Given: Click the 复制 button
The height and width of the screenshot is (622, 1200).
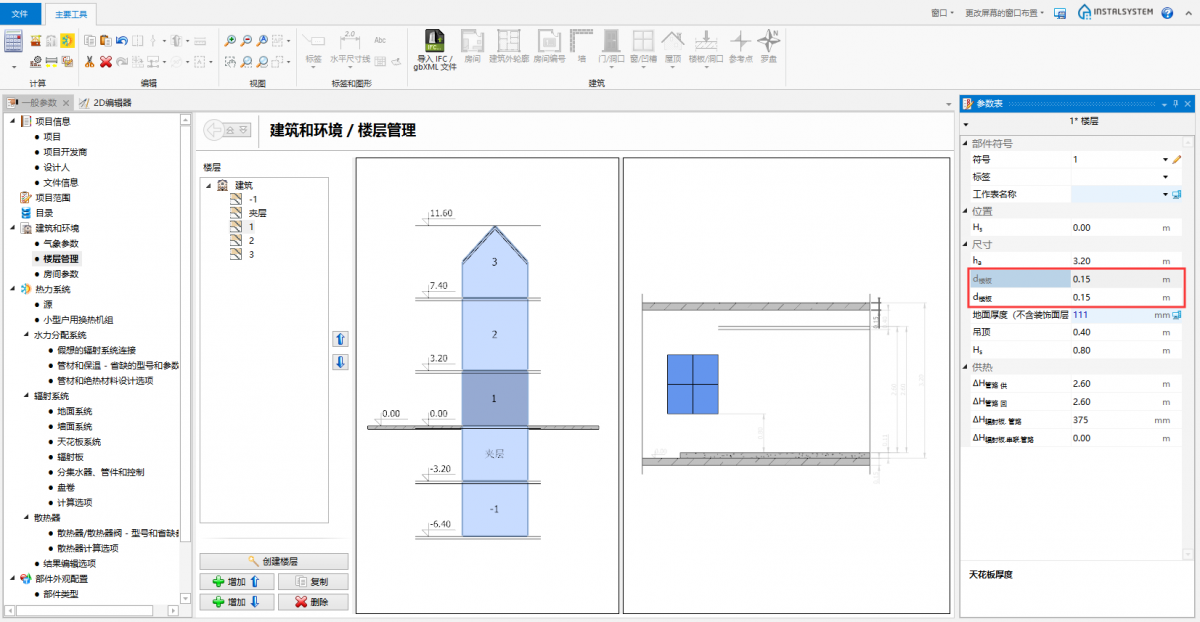Looking at the screenshot, I should (x=313, y=581).
